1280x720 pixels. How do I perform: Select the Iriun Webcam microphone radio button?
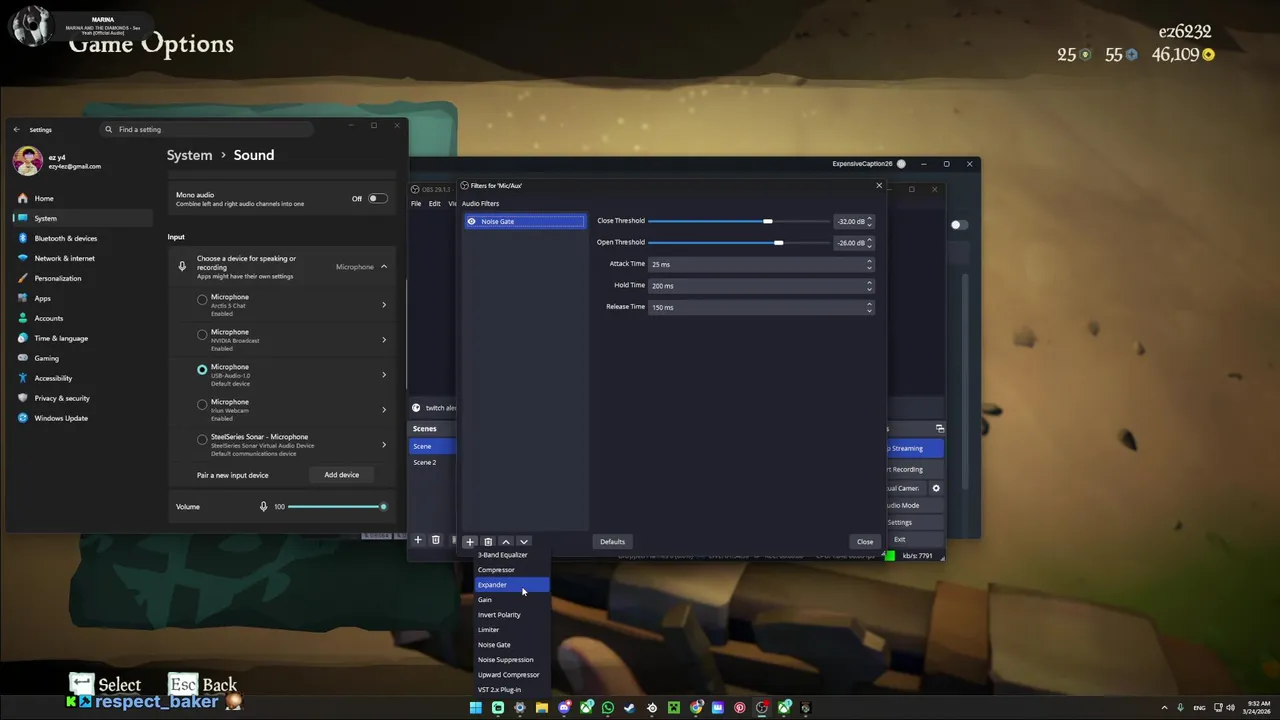tap(202, 405)
